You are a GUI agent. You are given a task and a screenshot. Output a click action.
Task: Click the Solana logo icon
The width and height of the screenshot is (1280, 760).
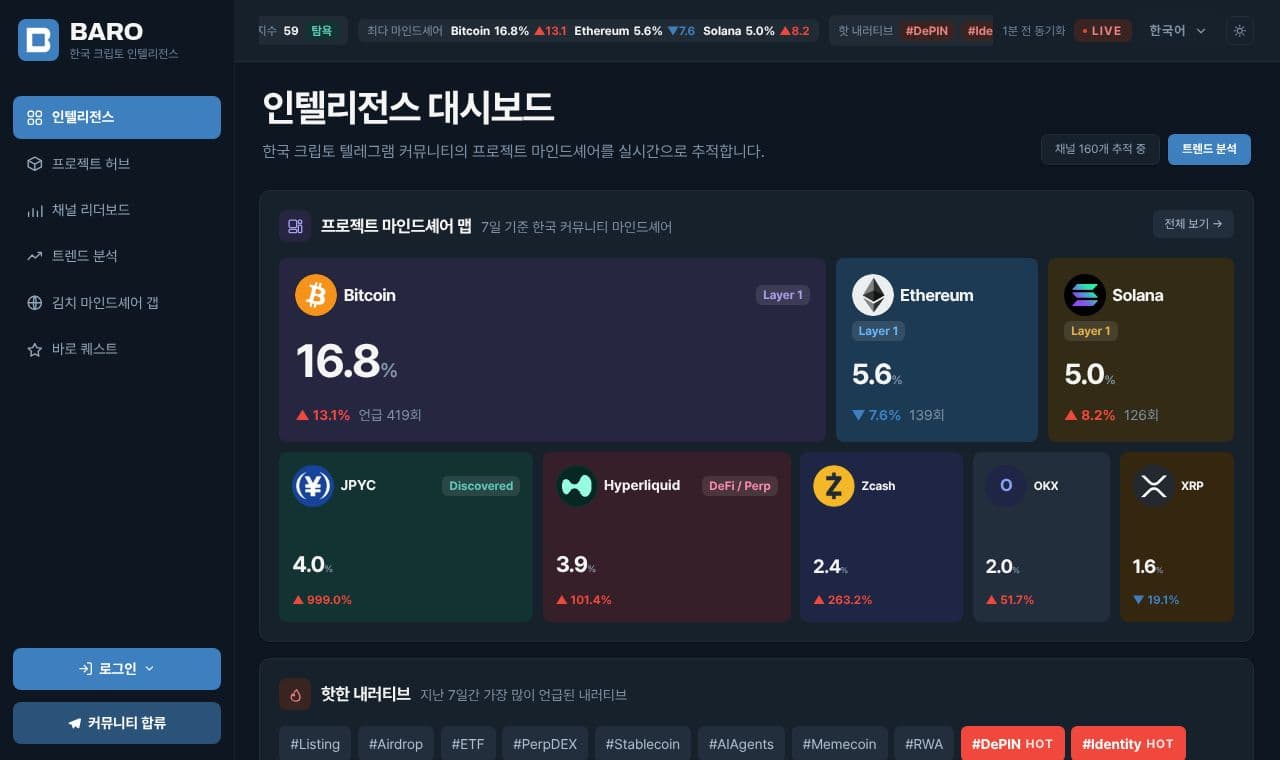(1085, 295)
